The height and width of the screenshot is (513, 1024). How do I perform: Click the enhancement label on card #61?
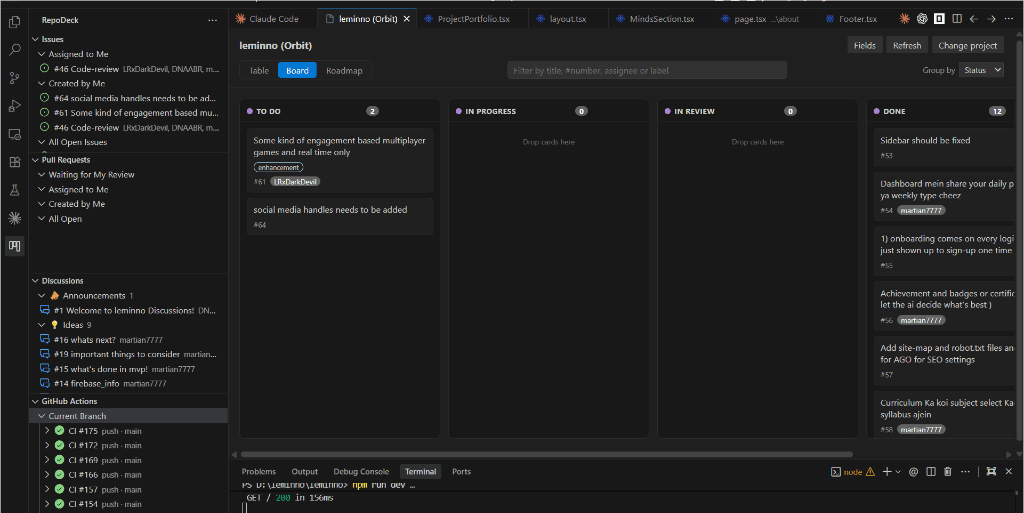point(278,168)
